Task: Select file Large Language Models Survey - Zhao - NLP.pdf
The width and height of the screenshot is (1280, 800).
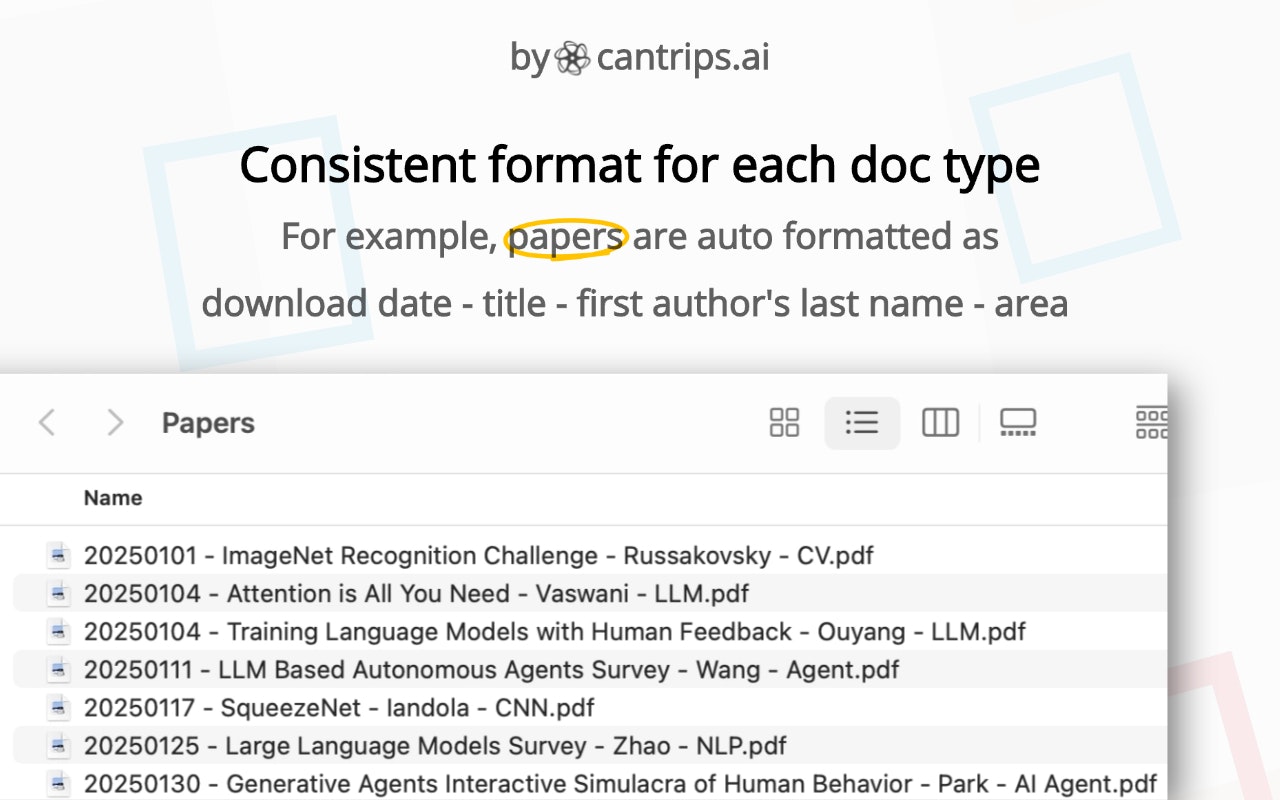Action: tap(435, 745)
